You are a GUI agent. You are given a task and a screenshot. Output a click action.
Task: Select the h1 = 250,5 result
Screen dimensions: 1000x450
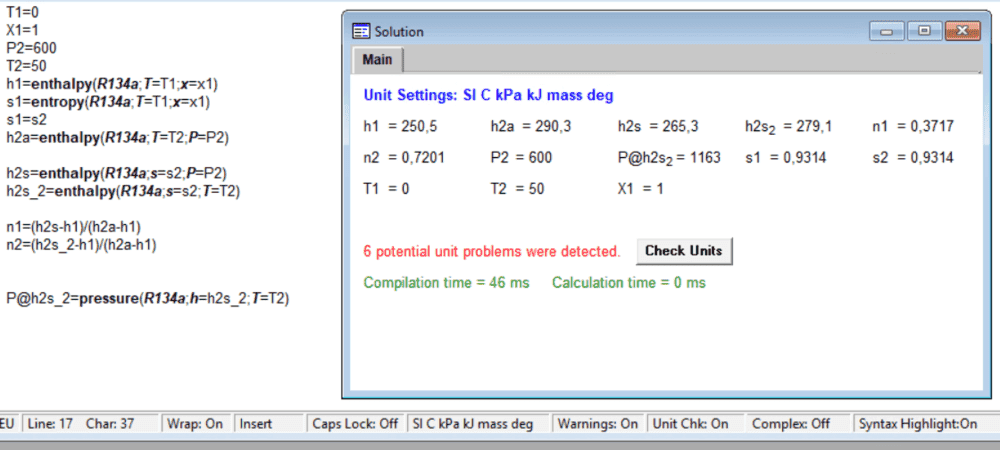coord(401,126)
